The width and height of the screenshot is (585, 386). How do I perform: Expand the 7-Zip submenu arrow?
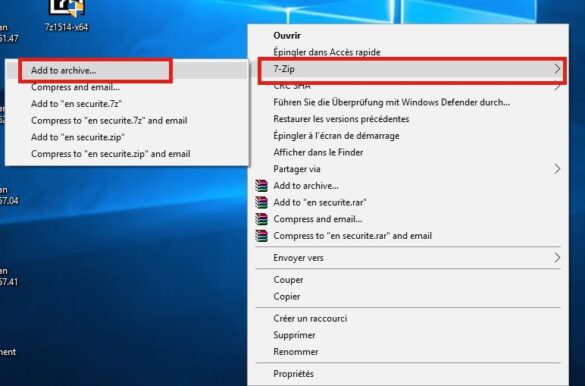557,69
